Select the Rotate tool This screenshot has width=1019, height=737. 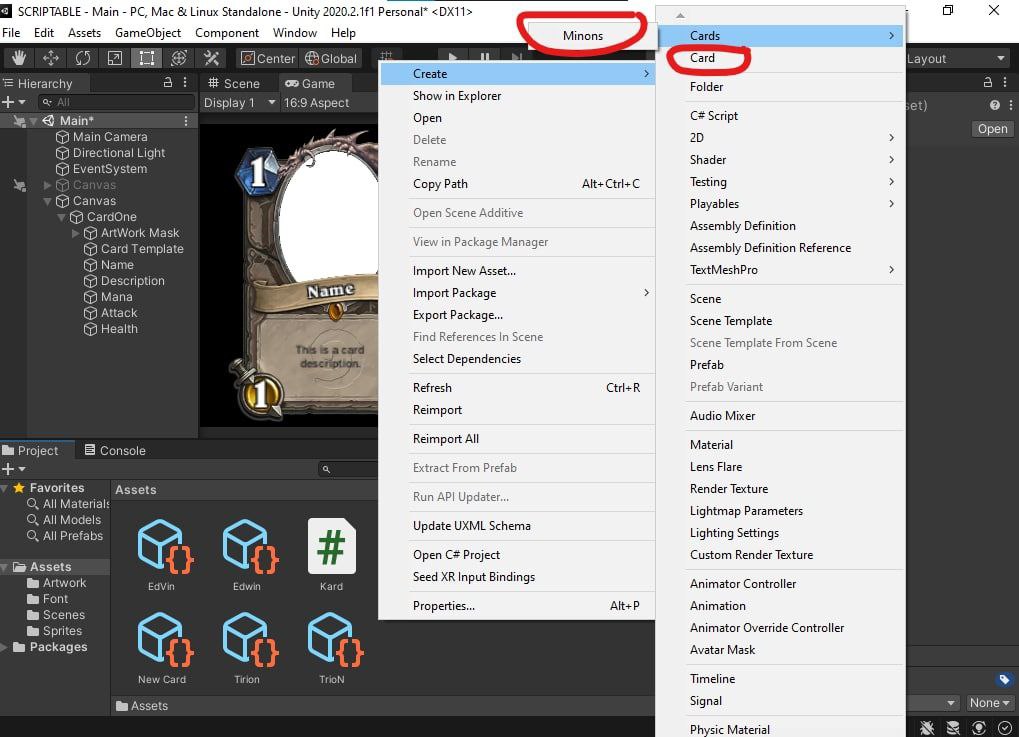tap(83, 58)
